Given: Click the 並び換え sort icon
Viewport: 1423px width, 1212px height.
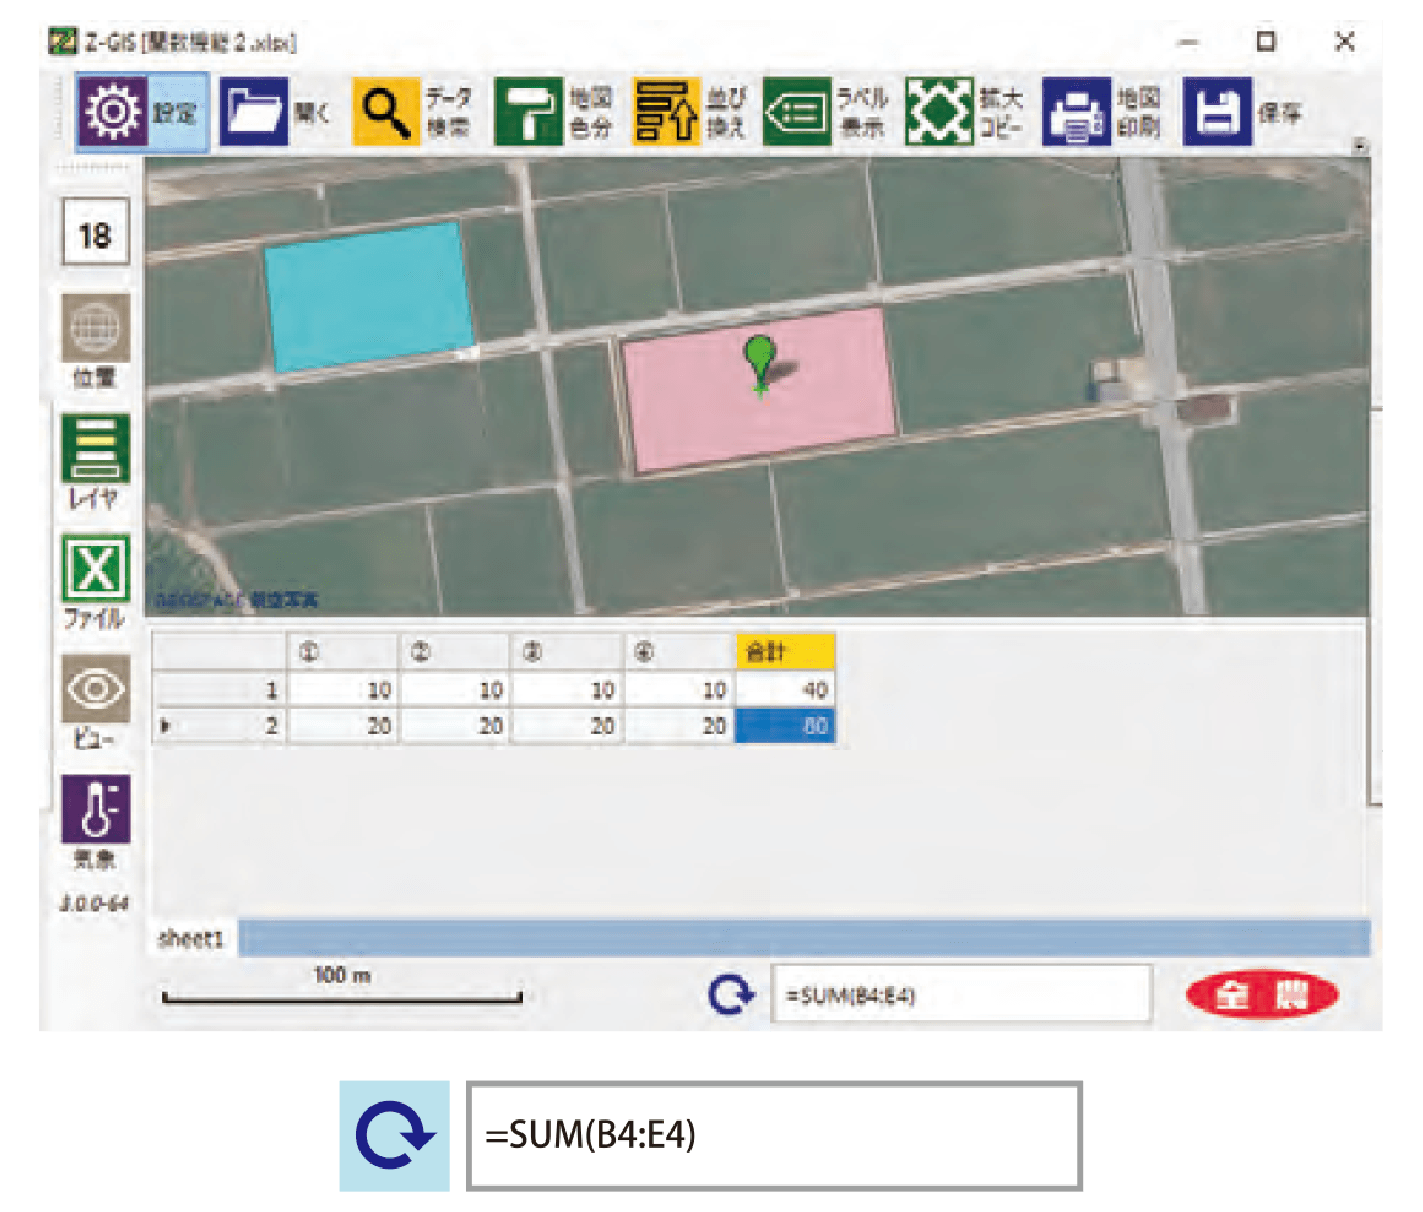Looking at the screenshot, I should (x=665, y=112).
